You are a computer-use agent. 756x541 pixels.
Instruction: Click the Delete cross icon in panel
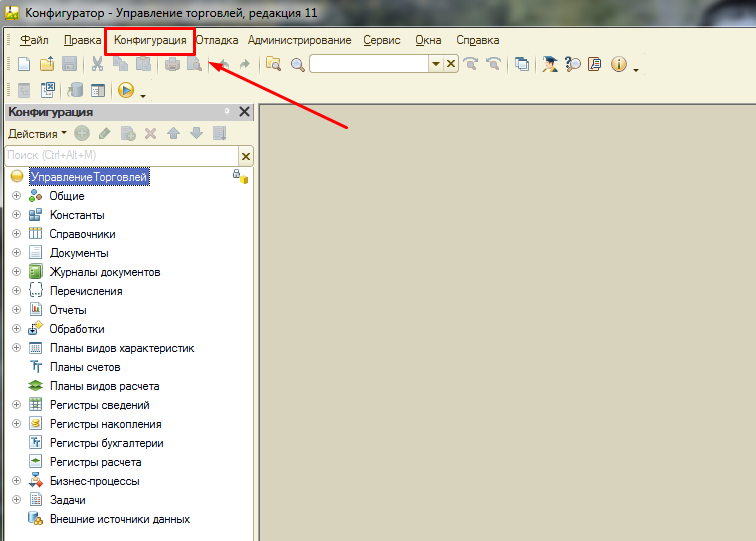point(150,134)
